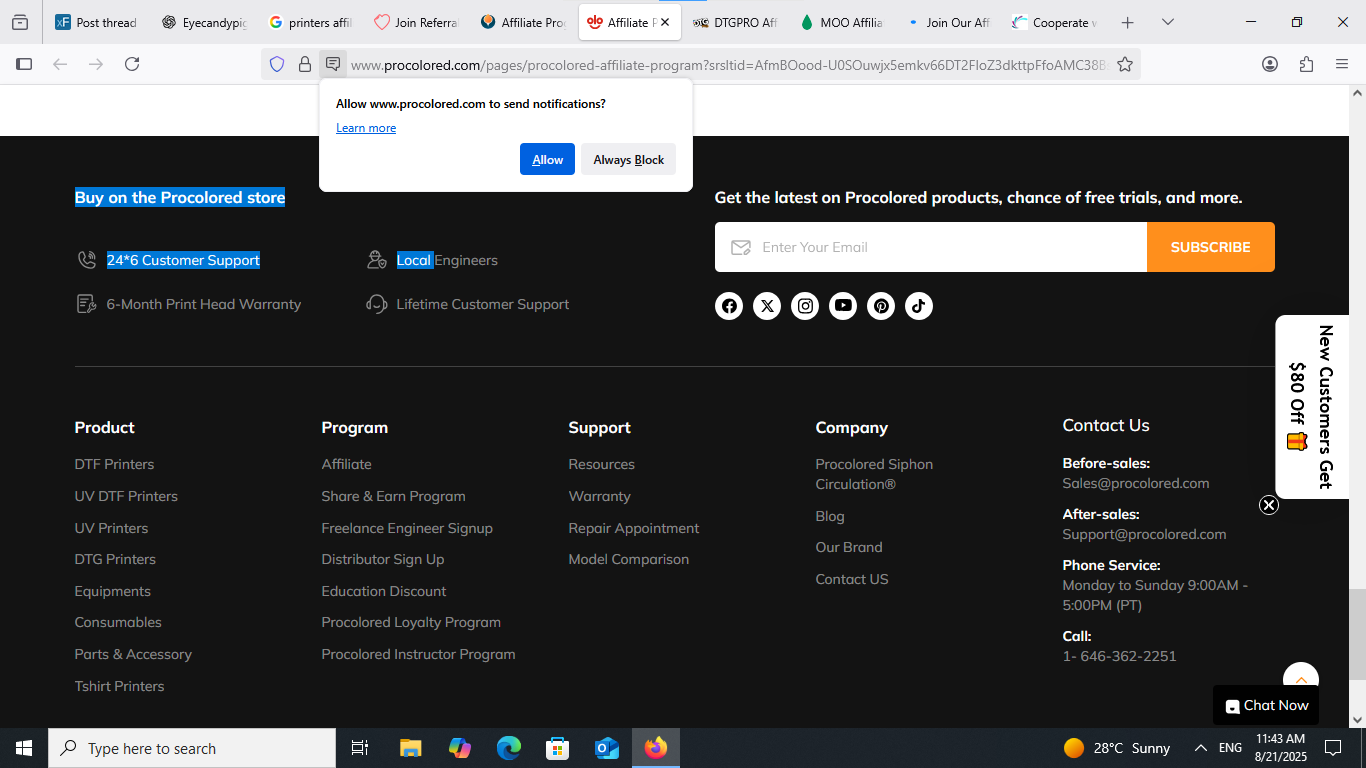The image size is (1366, 768).
Task: Open the new tab plus button
Action: click(1128, 22)
